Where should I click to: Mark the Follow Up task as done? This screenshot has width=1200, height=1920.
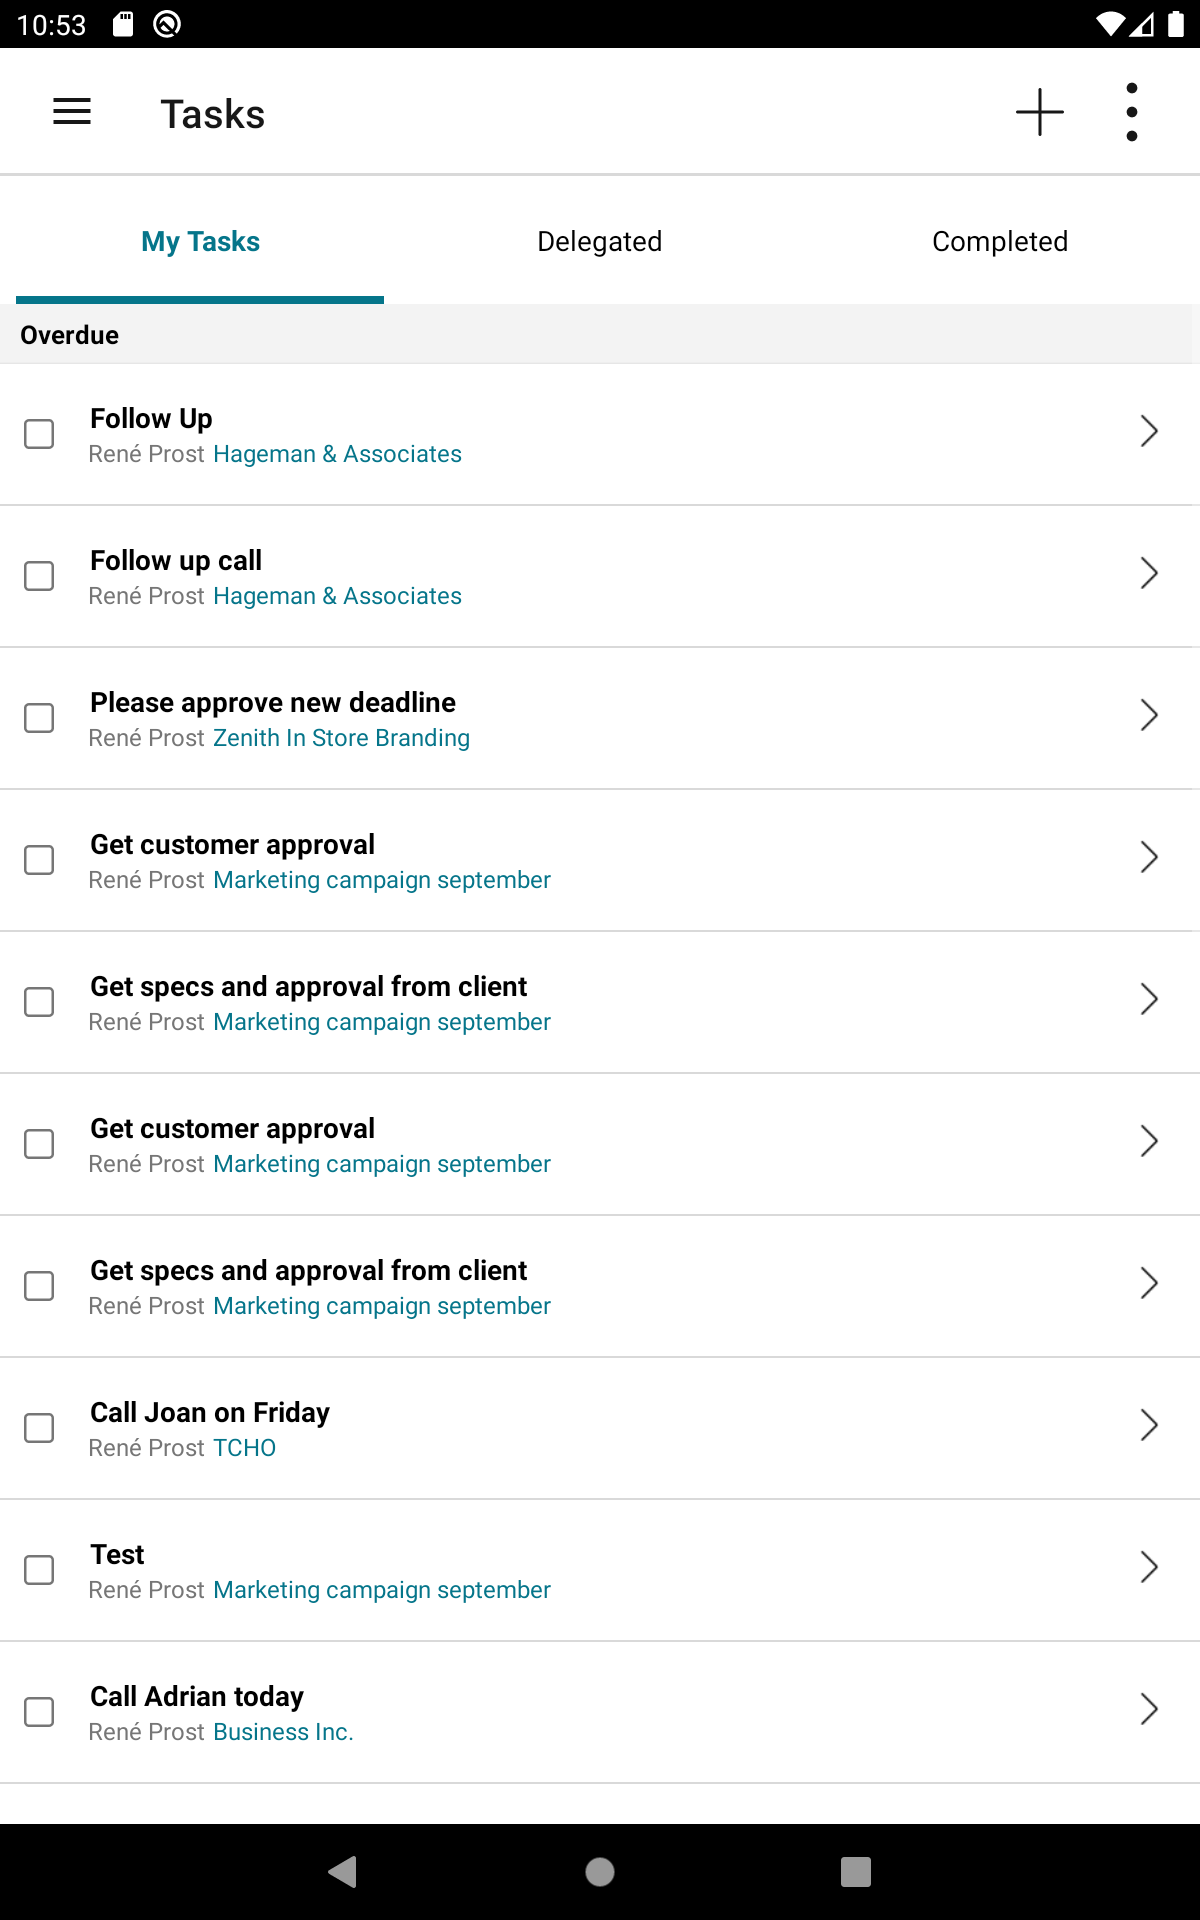39,434
